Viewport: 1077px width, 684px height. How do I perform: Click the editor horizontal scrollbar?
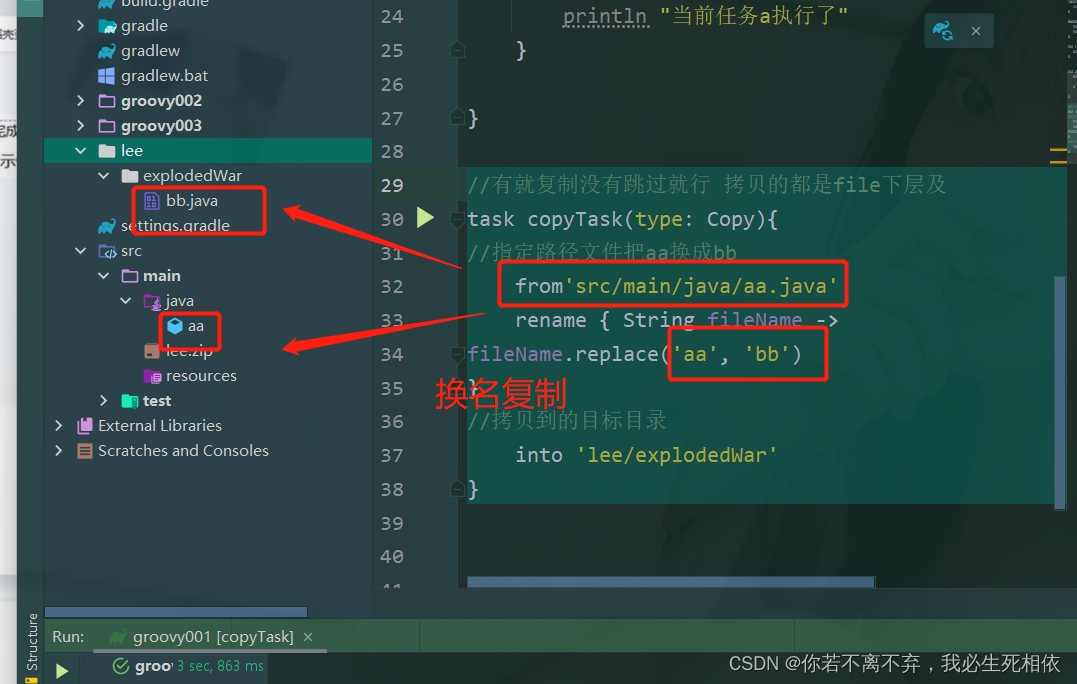click(x=671, y=582)
